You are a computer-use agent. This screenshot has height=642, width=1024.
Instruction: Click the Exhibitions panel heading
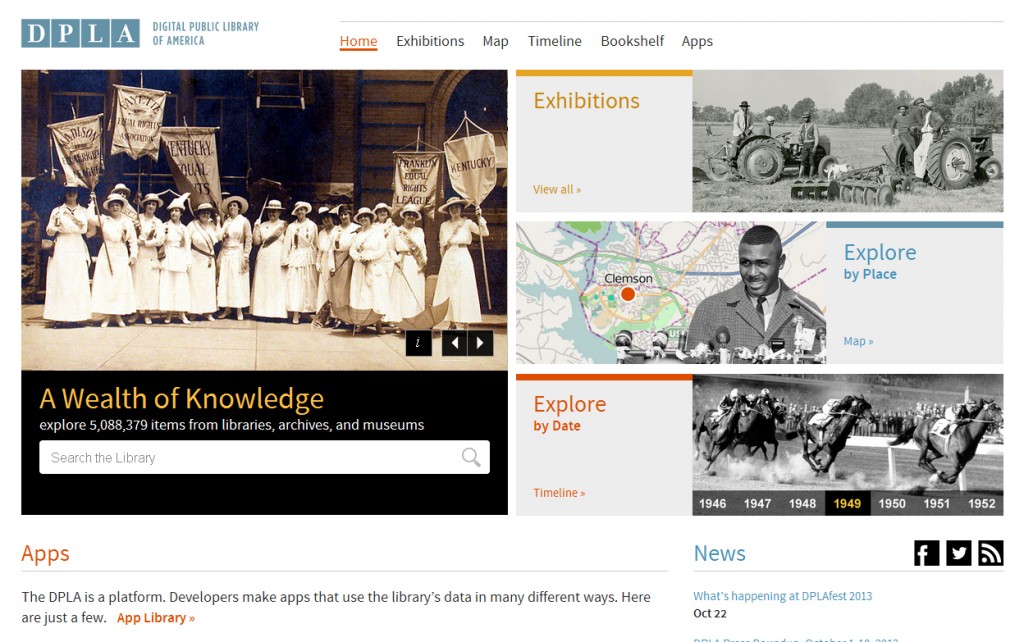(586, 101)
